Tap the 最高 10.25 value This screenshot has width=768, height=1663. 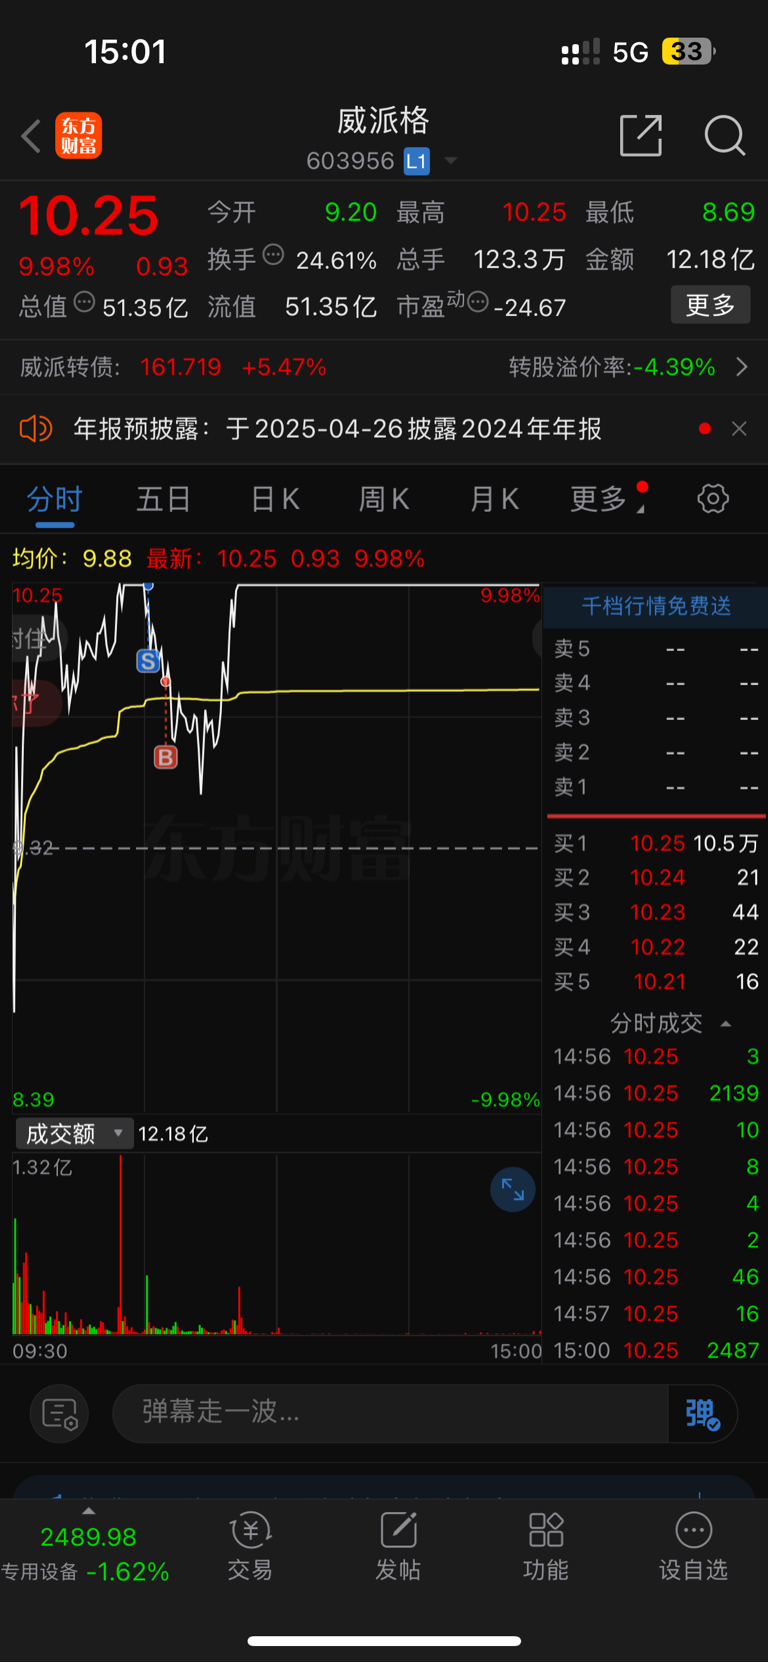point(534,212)
